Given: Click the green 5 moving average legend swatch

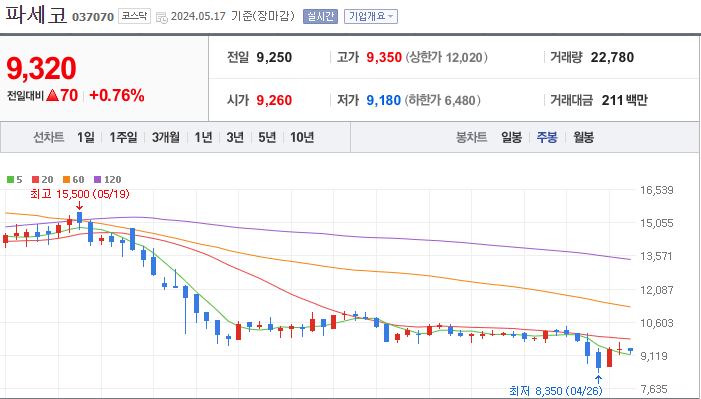Looking at the screenshot, I should point(10,180).
